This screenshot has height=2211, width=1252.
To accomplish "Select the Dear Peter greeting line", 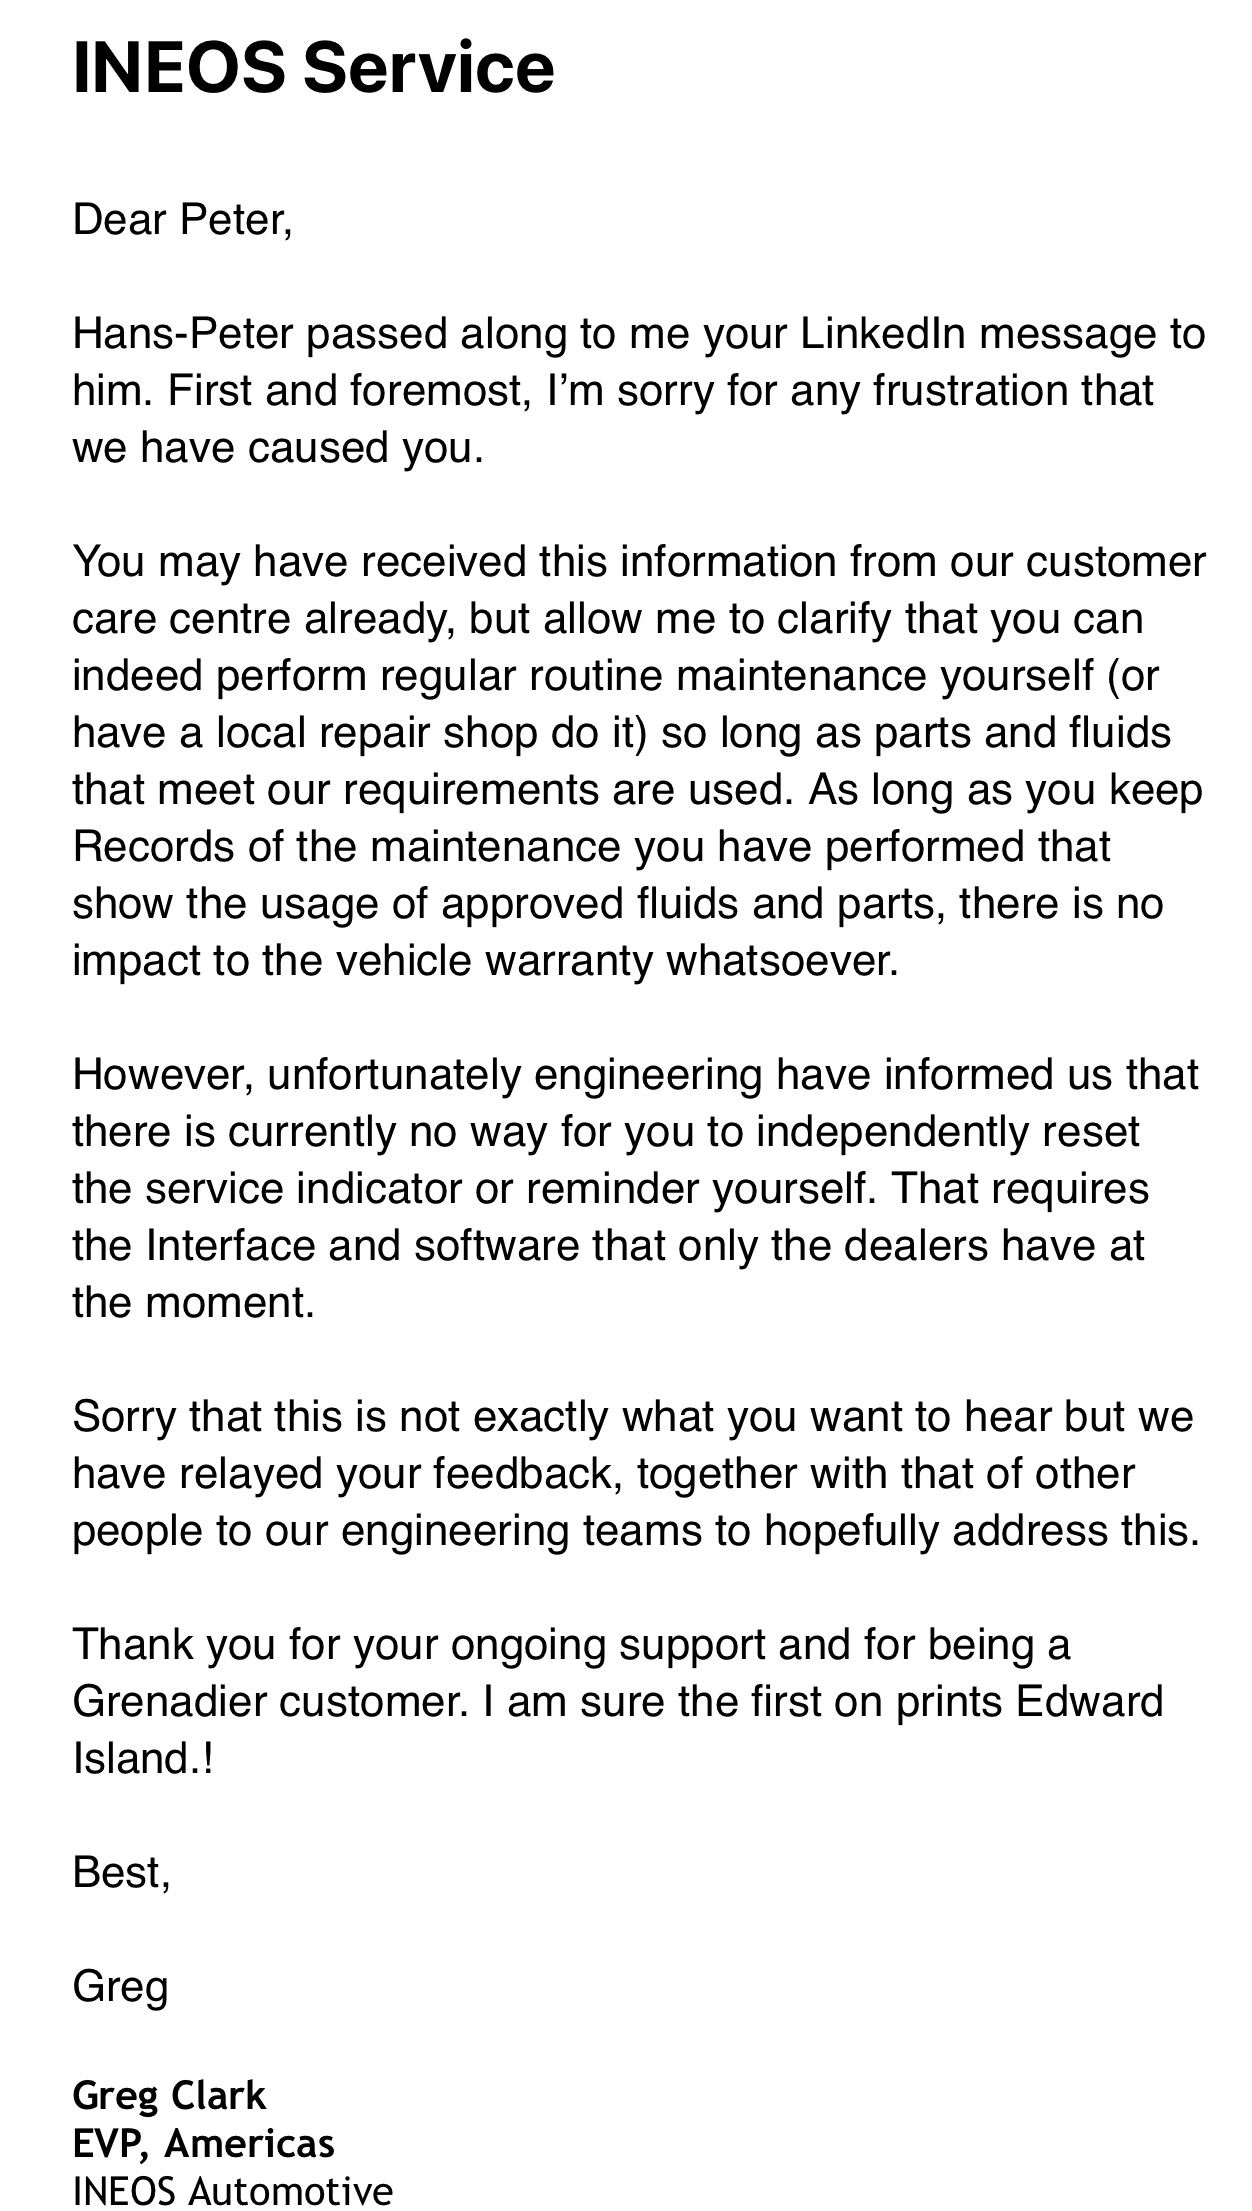I will tap(183, 221).
